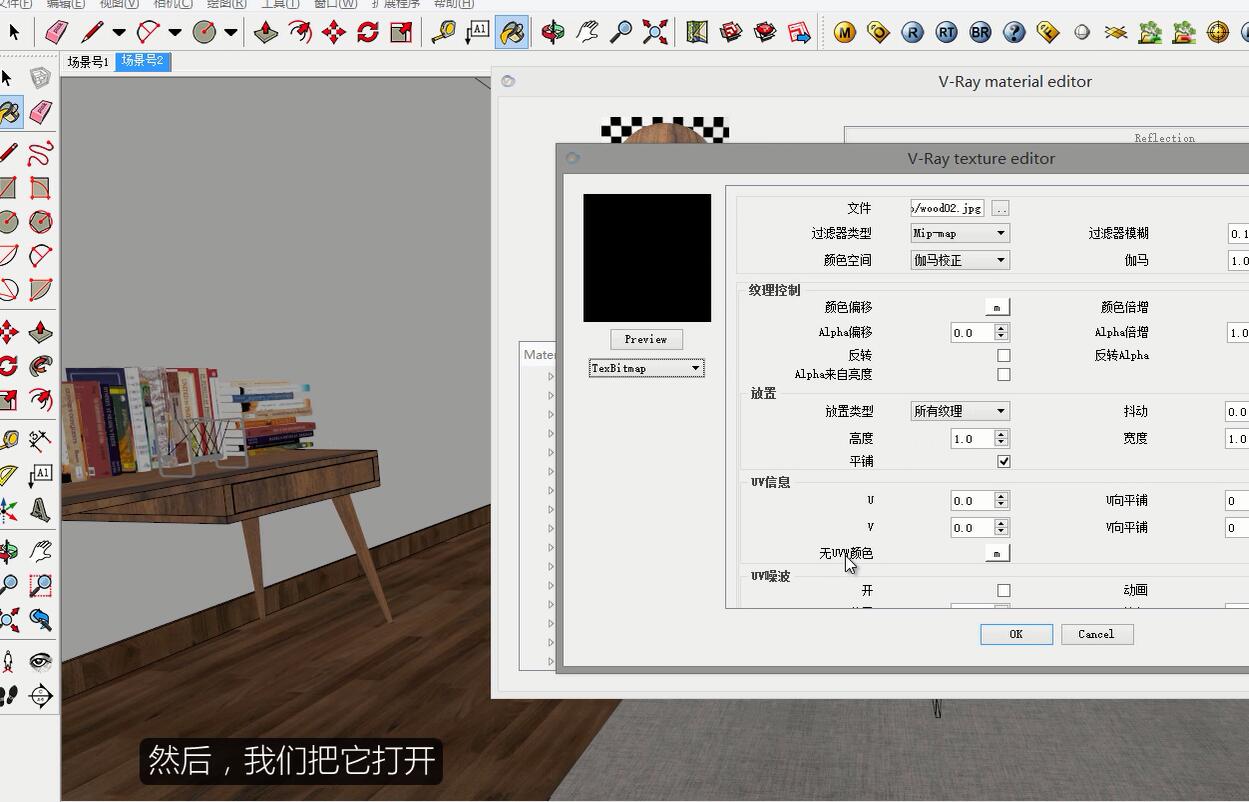Expand 放置类型 所有纹理 dropdown

tap(959, 411)
